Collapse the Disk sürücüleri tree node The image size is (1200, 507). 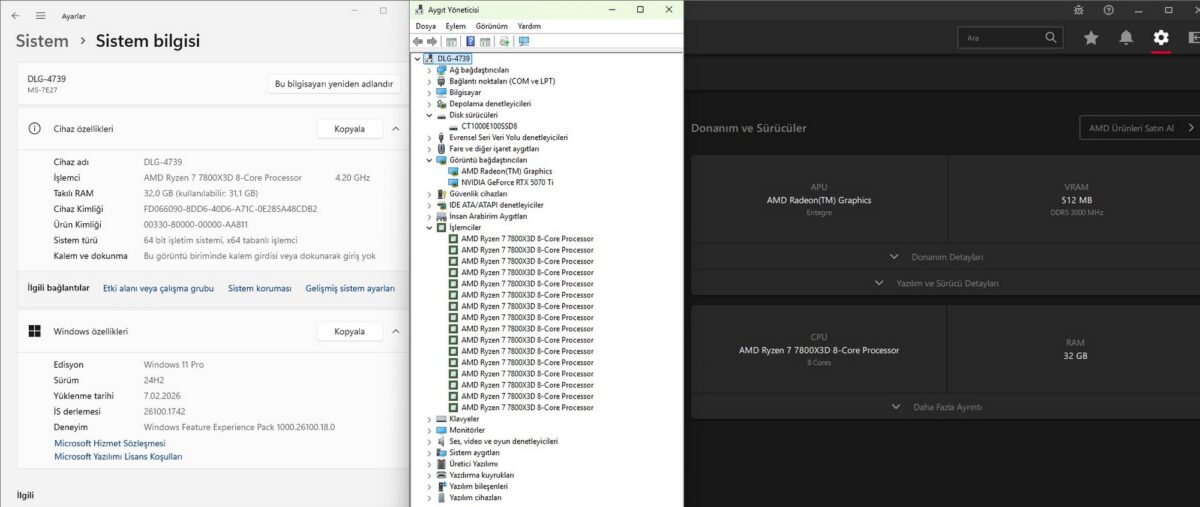(x=429, y=115)
